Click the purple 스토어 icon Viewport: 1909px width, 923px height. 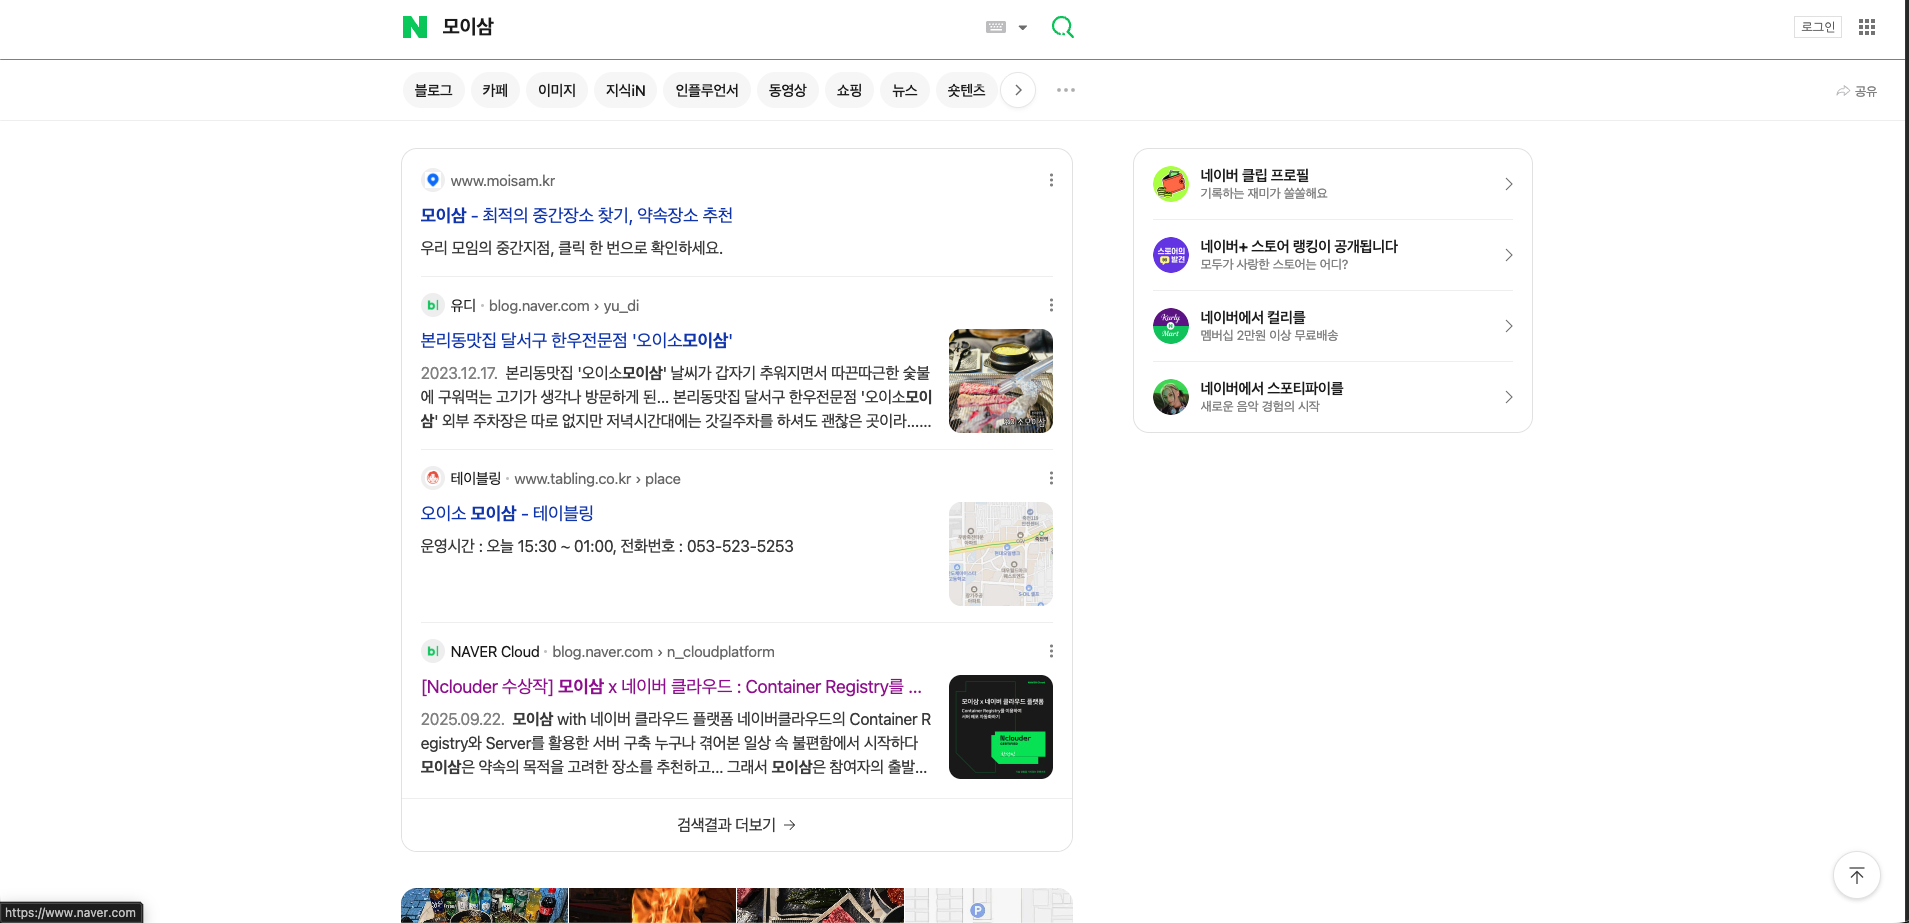(1170, 255)
